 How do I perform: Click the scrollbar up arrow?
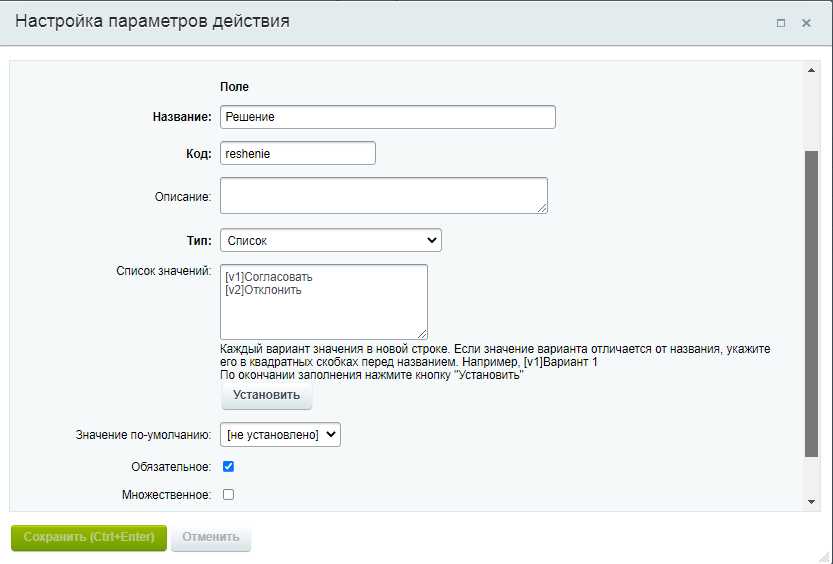click(811, 70)
